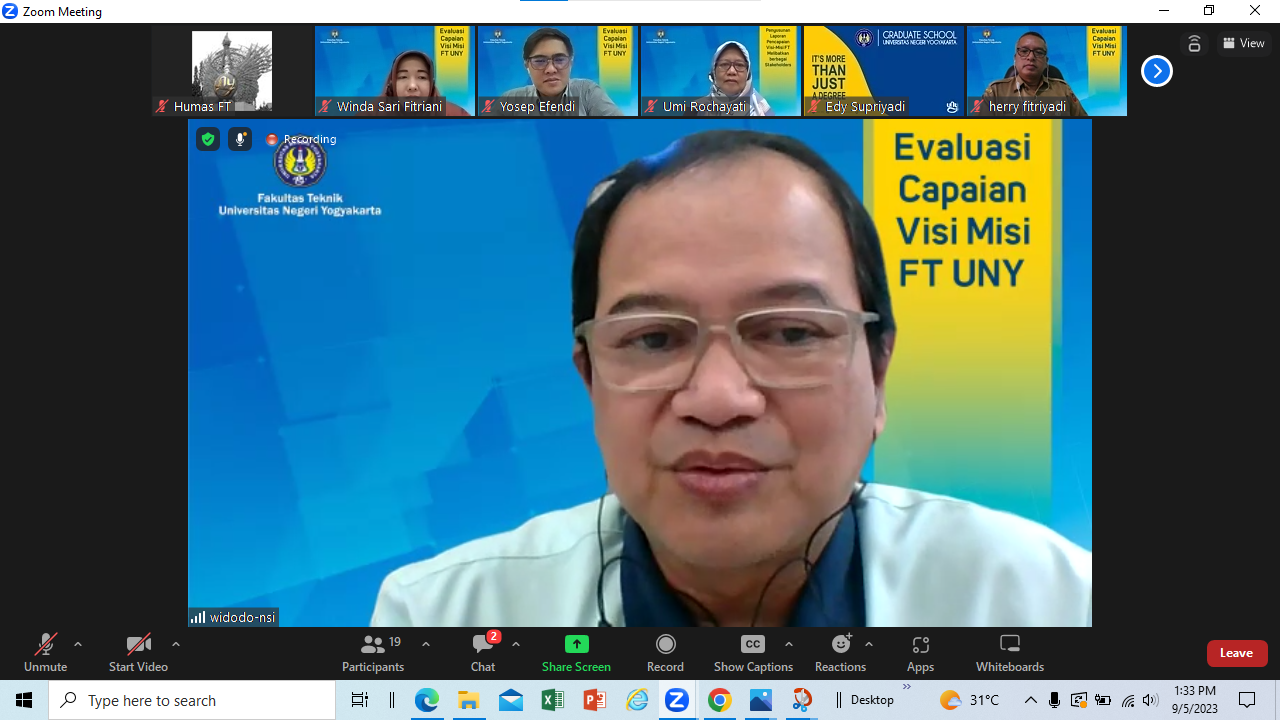Expand the caret next to Show Captions
Image resolution: width=1280 pixels, height=720 pixels.
[x=789, y=644]
